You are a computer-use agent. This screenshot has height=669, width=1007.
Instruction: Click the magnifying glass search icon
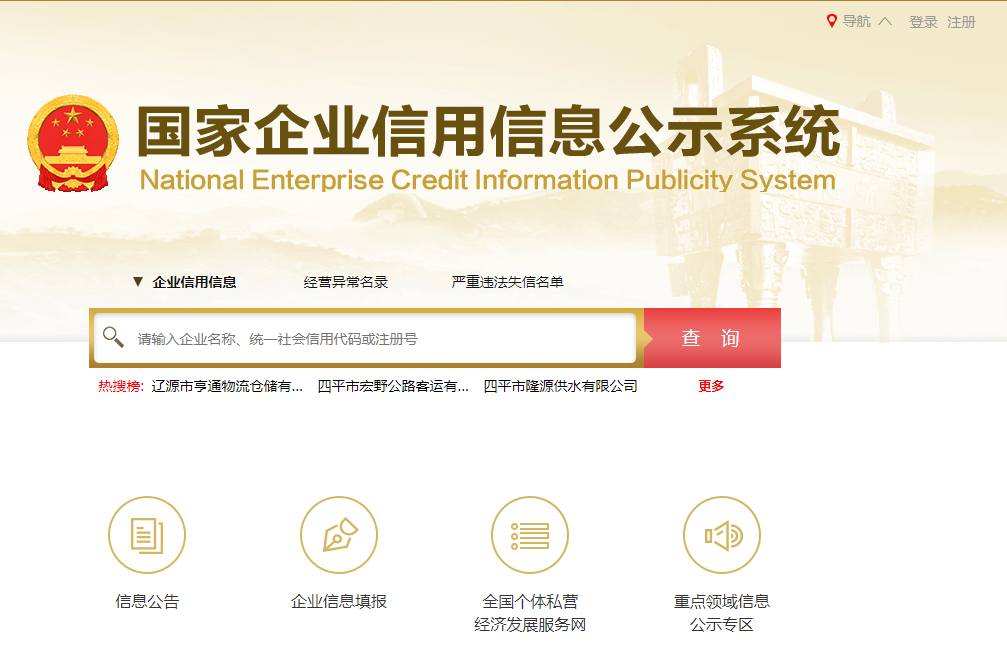113,337
